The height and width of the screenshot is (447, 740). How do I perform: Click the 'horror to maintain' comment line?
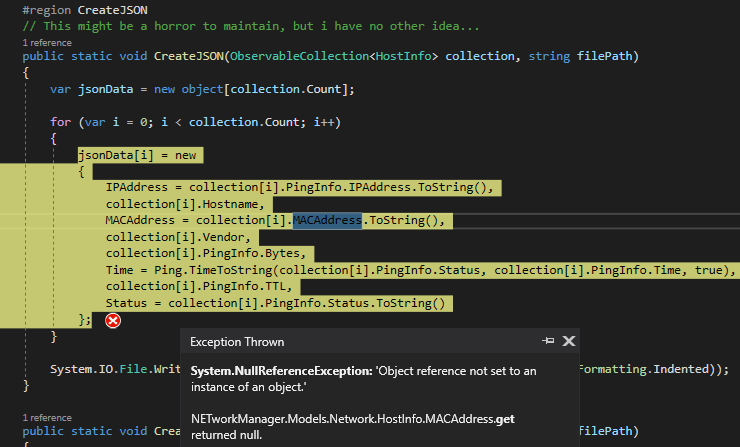[251, 26]
